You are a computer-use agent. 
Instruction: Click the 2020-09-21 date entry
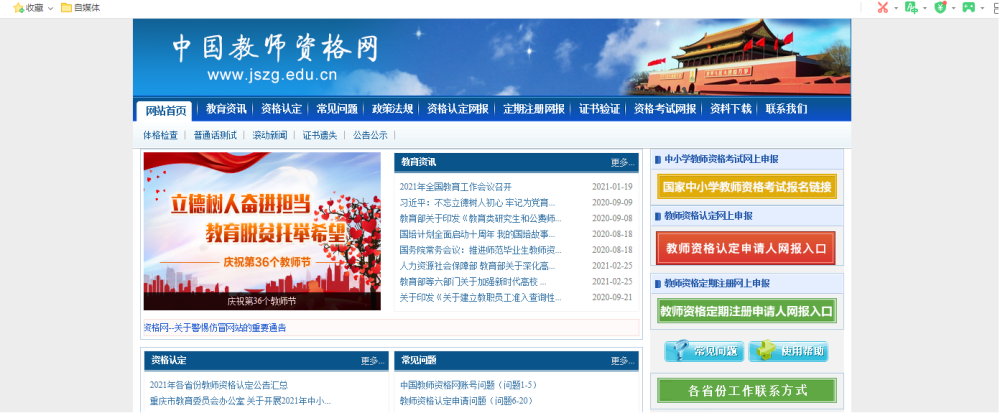click(612, 297)
